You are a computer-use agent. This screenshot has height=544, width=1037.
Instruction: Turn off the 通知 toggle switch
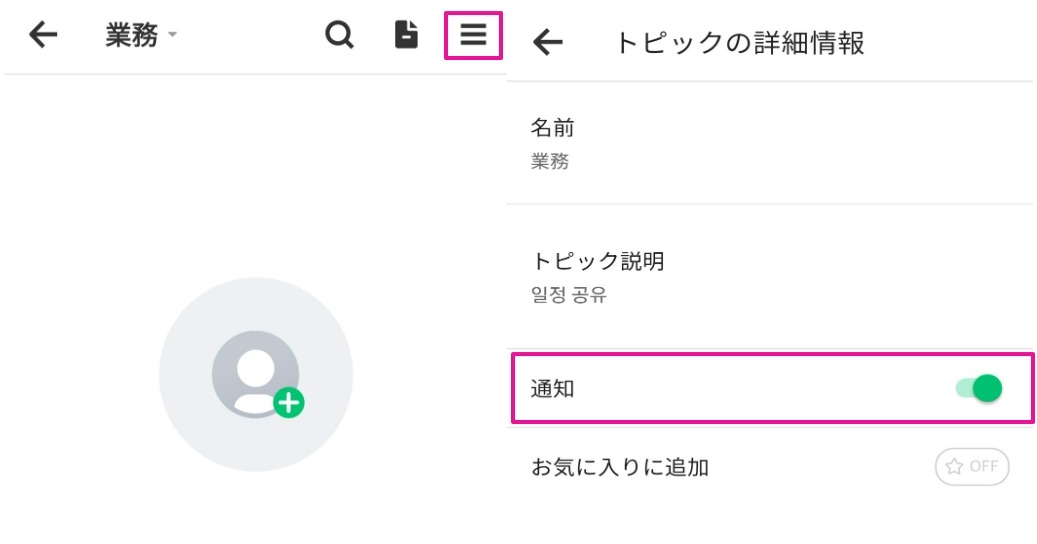point(979,388)
